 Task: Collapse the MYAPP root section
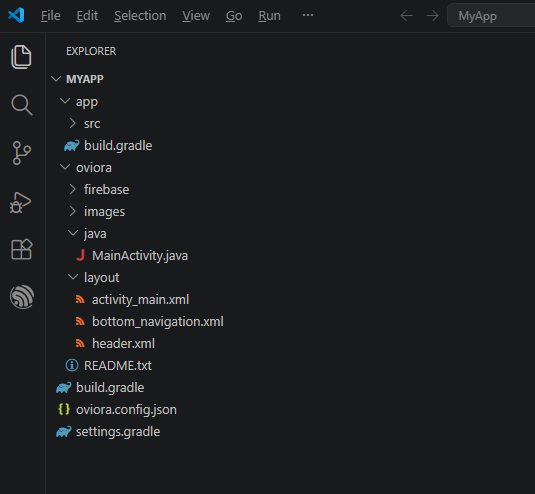click(x=56, y=79)
